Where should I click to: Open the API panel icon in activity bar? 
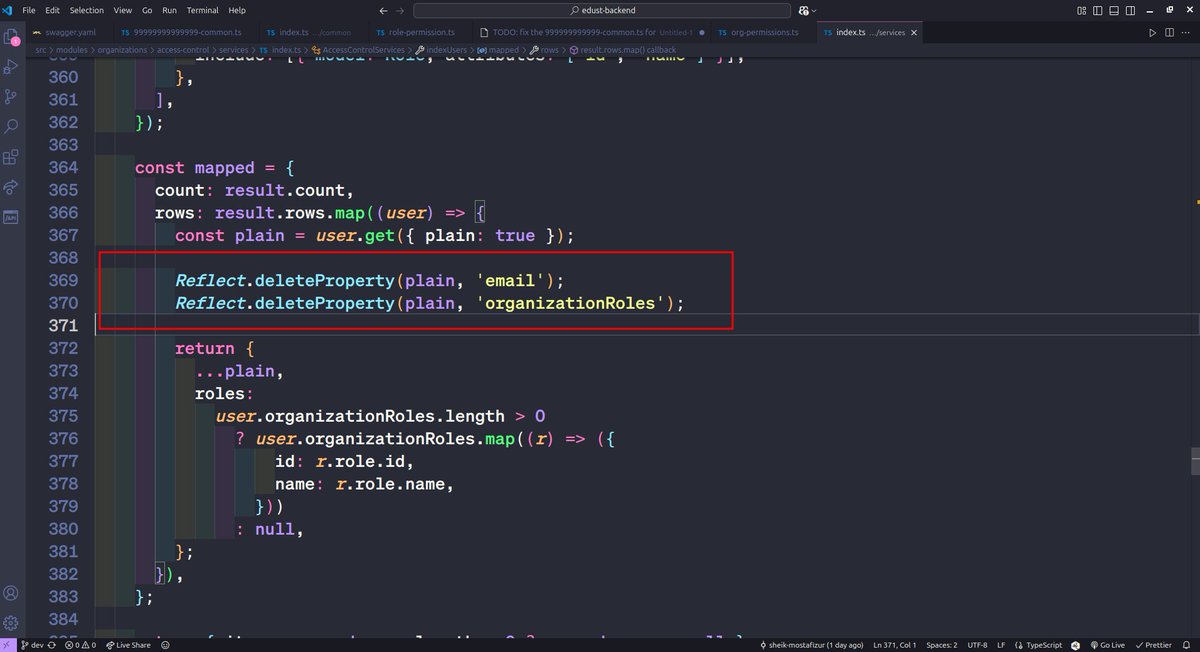[12, 217]
